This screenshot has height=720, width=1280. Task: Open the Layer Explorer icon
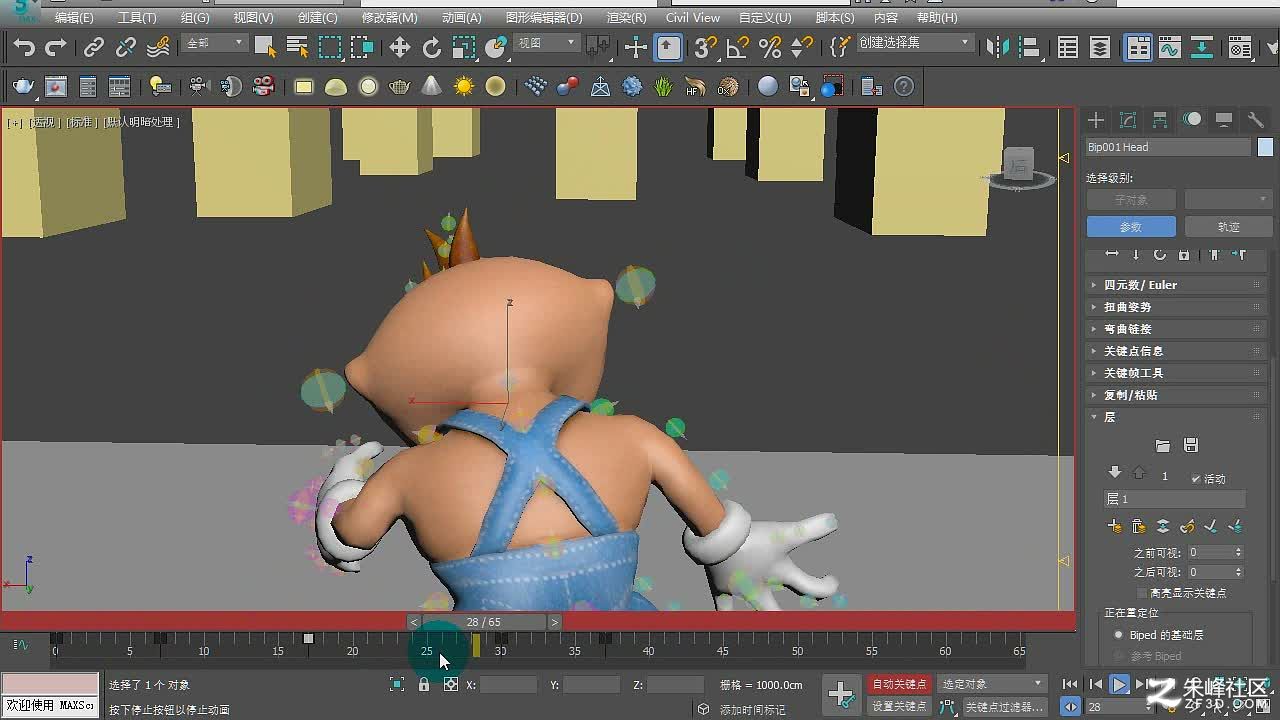pyautogui.click(x=1100, y=47)
